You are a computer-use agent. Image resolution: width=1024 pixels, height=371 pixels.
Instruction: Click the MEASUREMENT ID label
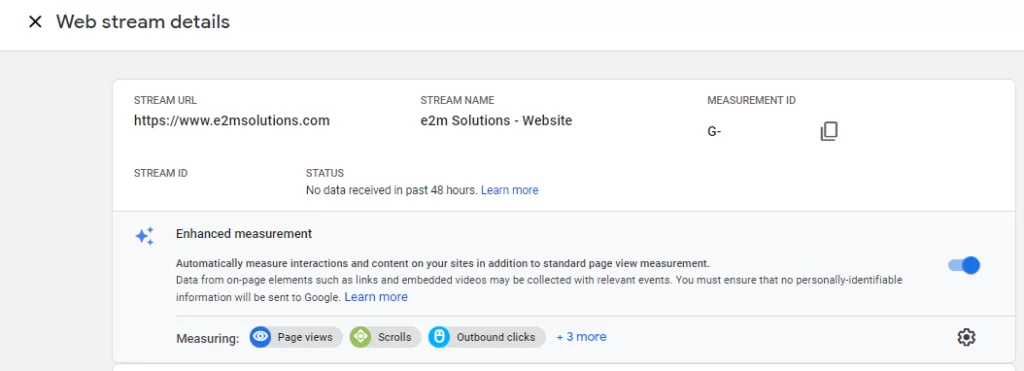coord(752,101)
